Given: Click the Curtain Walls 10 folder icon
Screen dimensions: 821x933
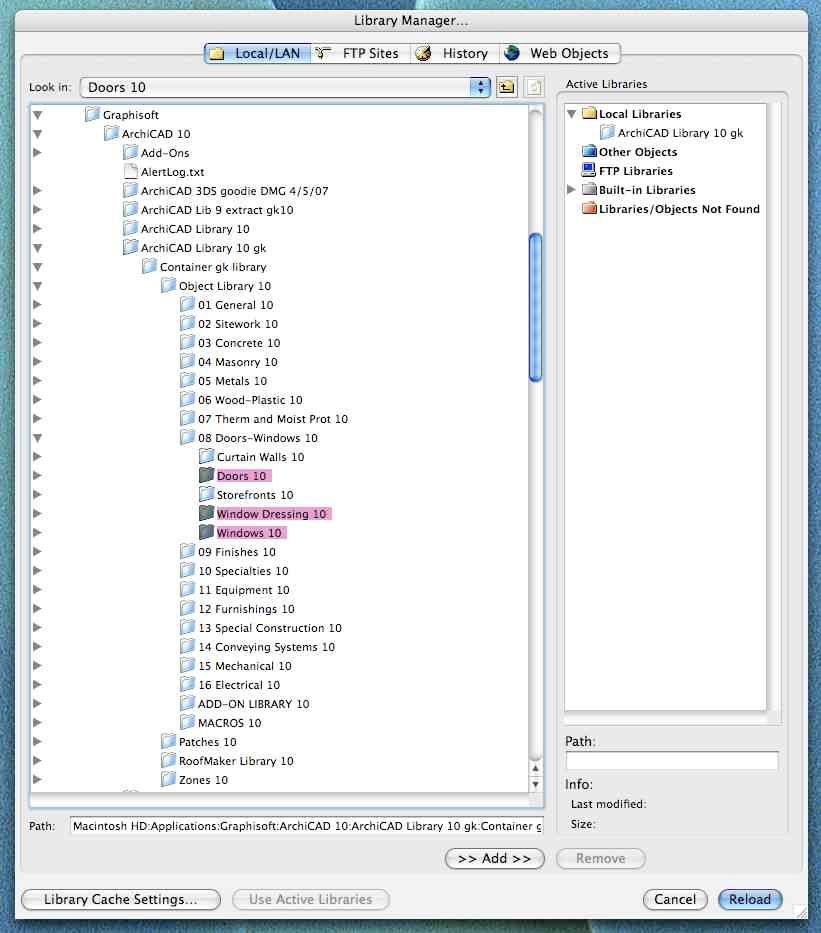Looking at the screenshot, I should click(x=206, y=456).
